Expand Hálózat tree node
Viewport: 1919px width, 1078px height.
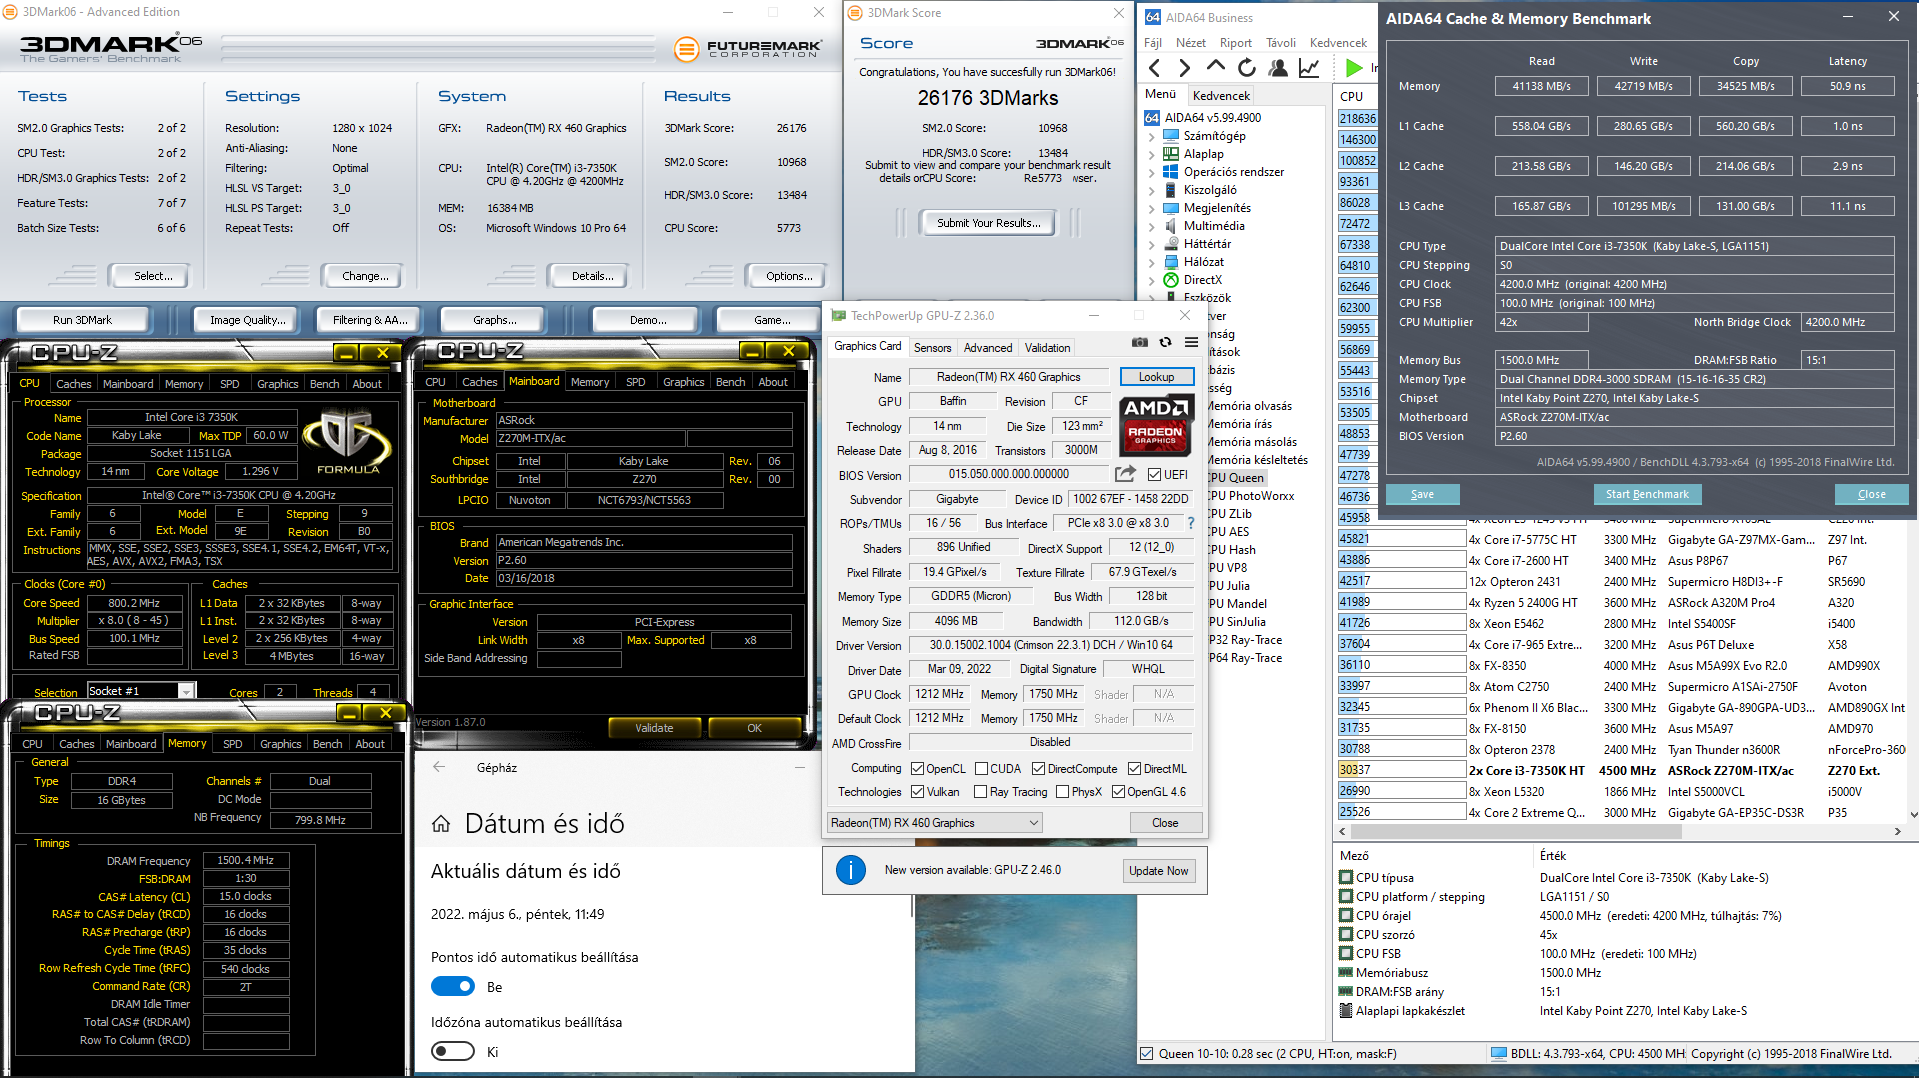coord(1151,262)
